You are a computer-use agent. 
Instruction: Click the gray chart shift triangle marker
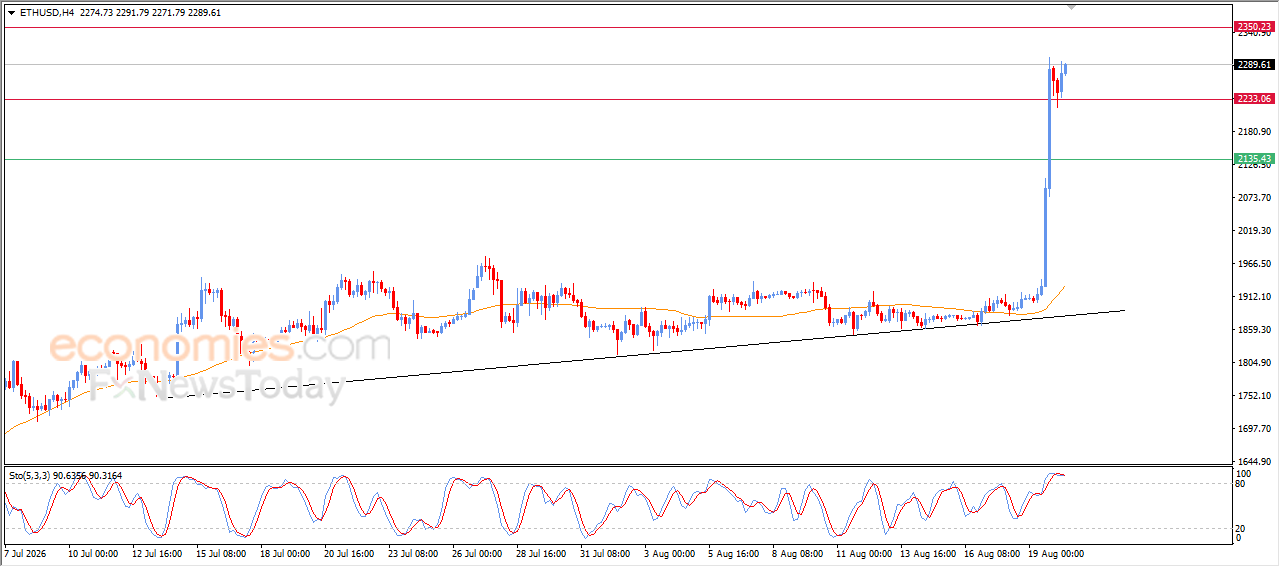click(x=1073, y=8)
